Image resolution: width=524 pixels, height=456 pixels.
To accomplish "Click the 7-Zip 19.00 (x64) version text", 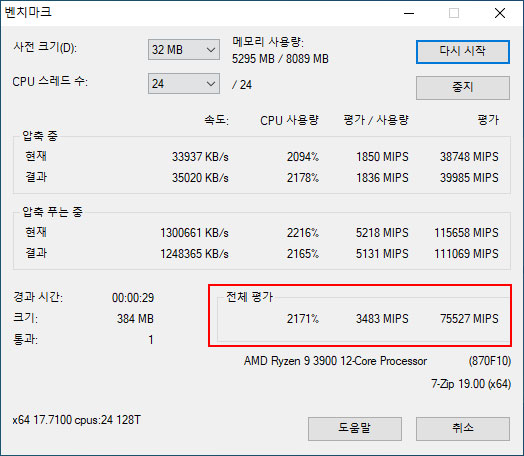I will pyautogui.click(x=471, y=384).
